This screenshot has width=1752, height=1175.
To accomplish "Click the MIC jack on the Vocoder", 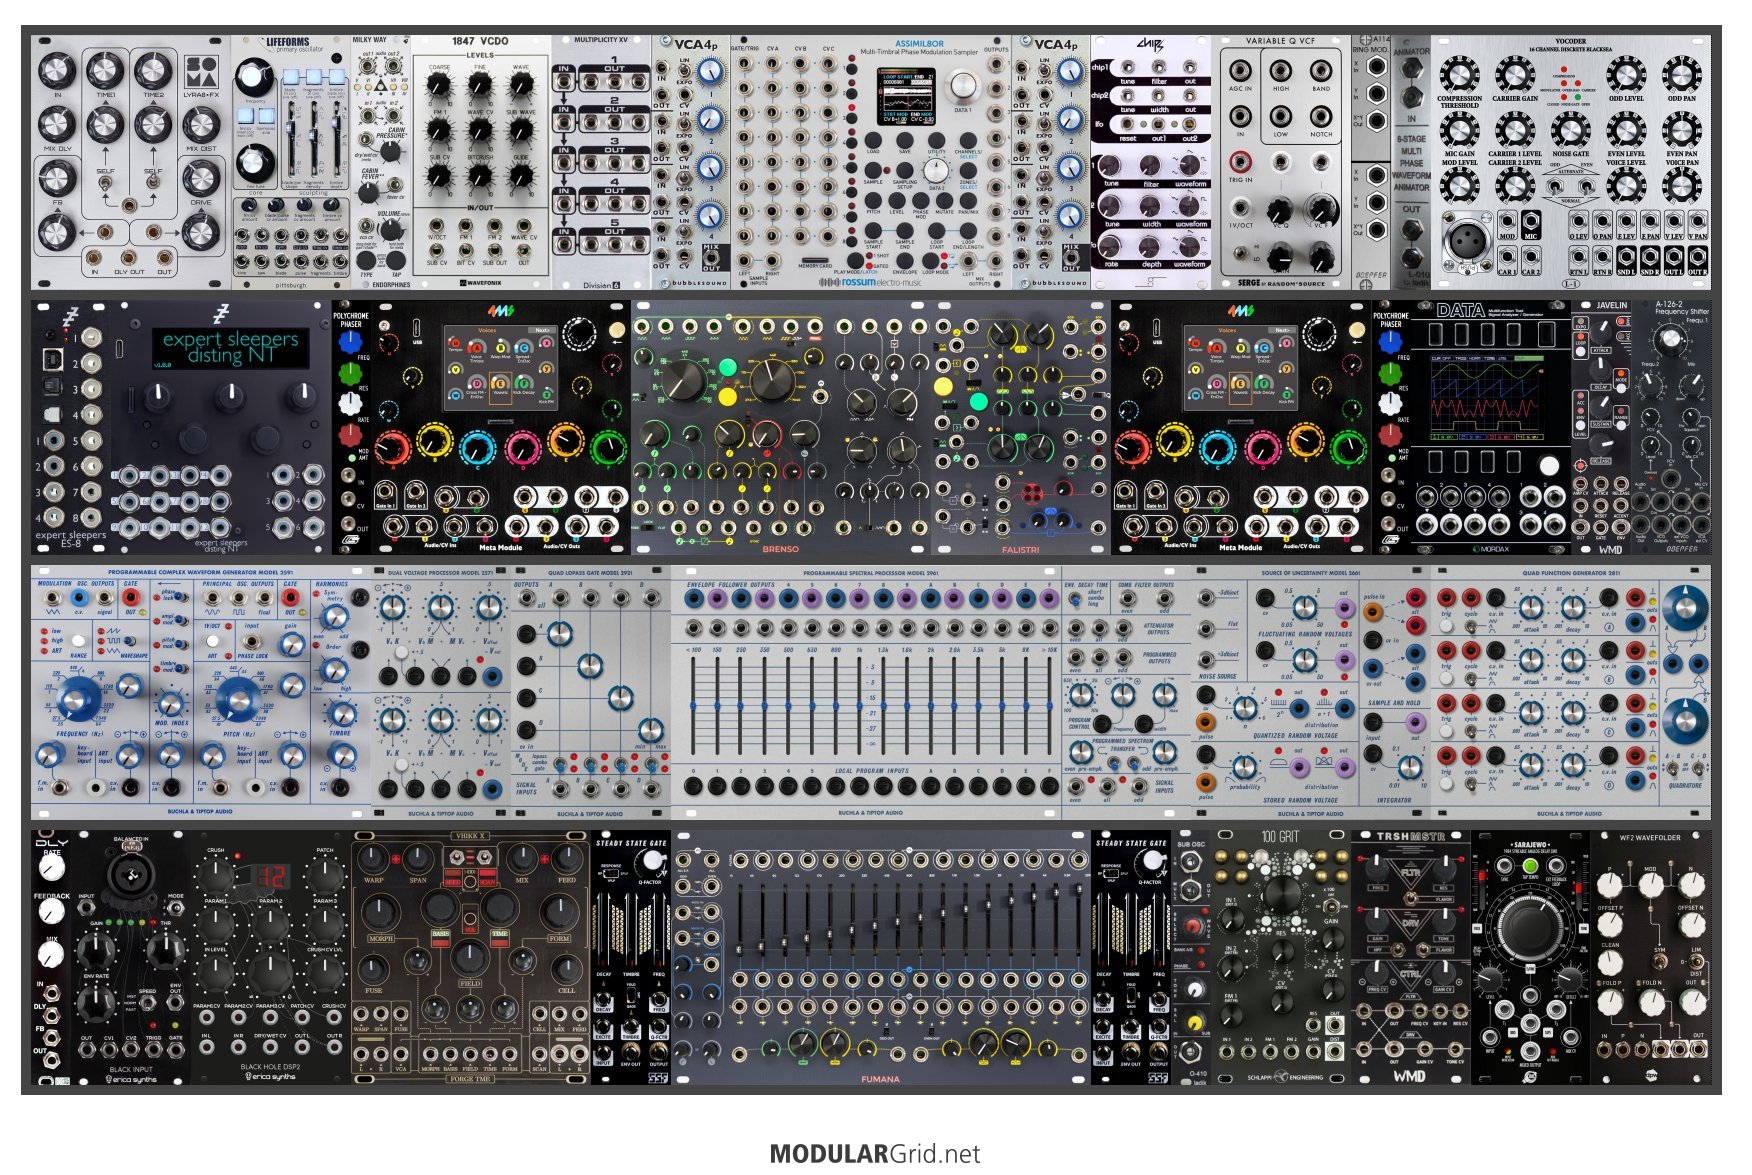I will 1531,221.
